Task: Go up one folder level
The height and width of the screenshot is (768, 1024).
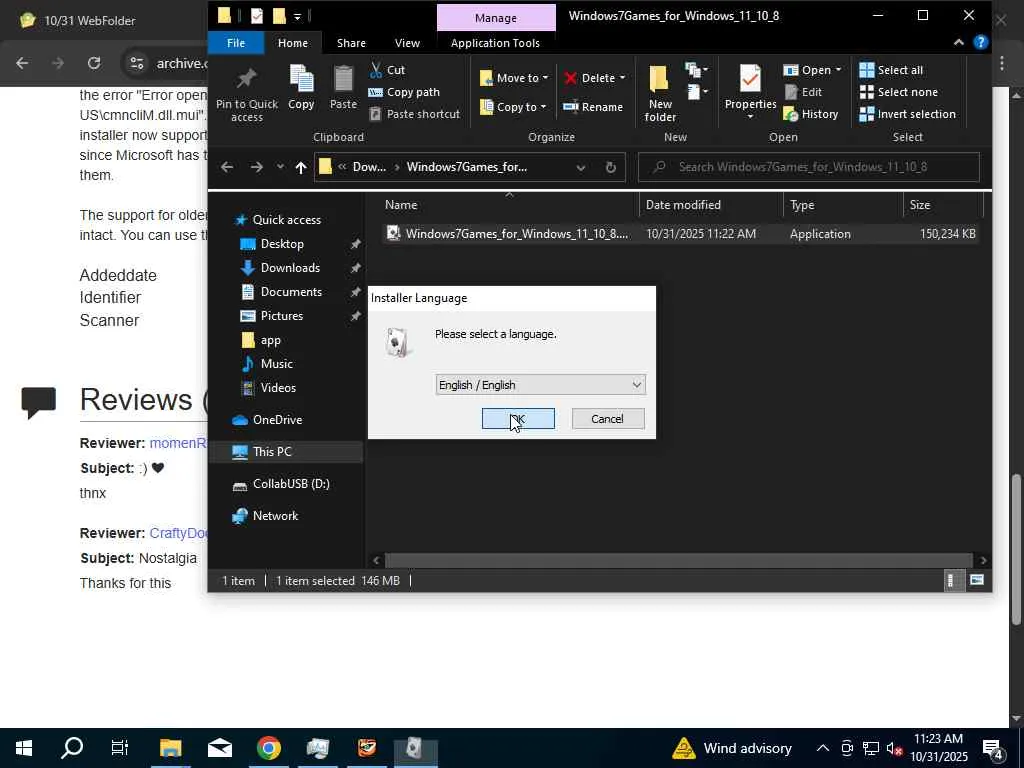Action: pos(300,167)
